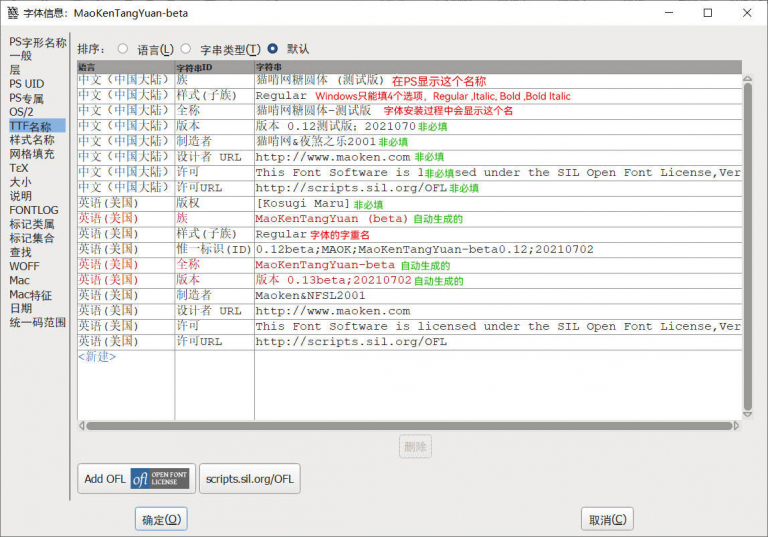Select TTF名称 in the sidebar
The width and height of the screenshot is (768, 537).
coord(31,126)
